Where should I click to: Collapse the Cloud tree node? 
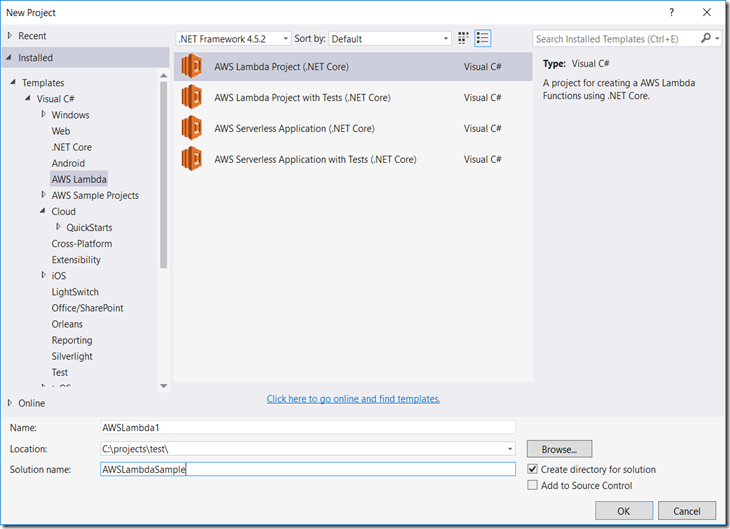(43, 211)
